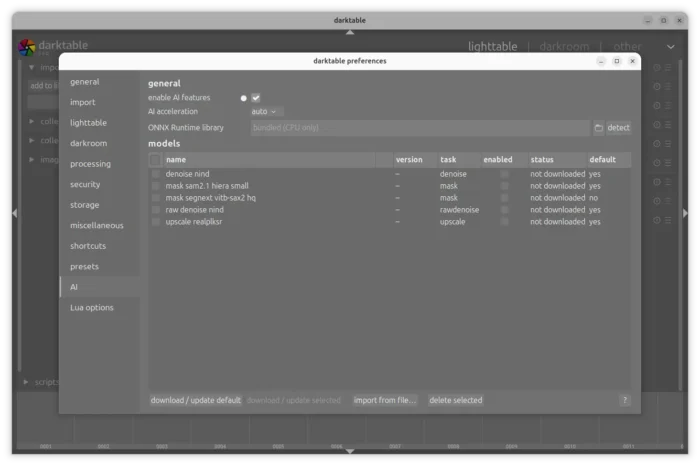700x466 pixels.
Task: Sort models by default column header
Action: (609, 160)
